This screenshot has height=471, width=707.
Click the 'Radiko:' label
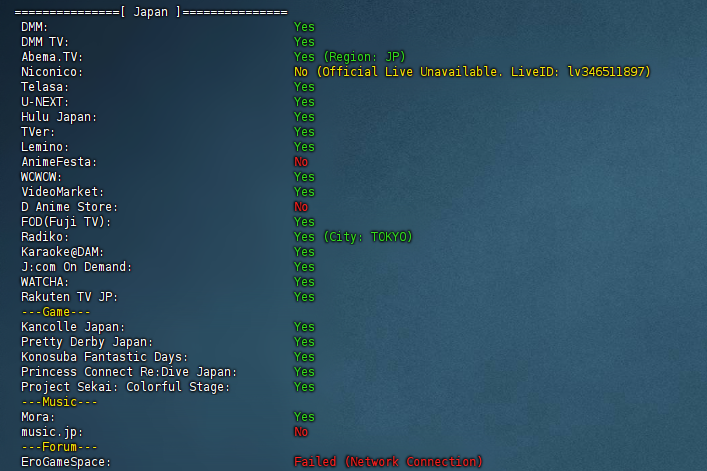pyautogui.click(x=45, y=237)
